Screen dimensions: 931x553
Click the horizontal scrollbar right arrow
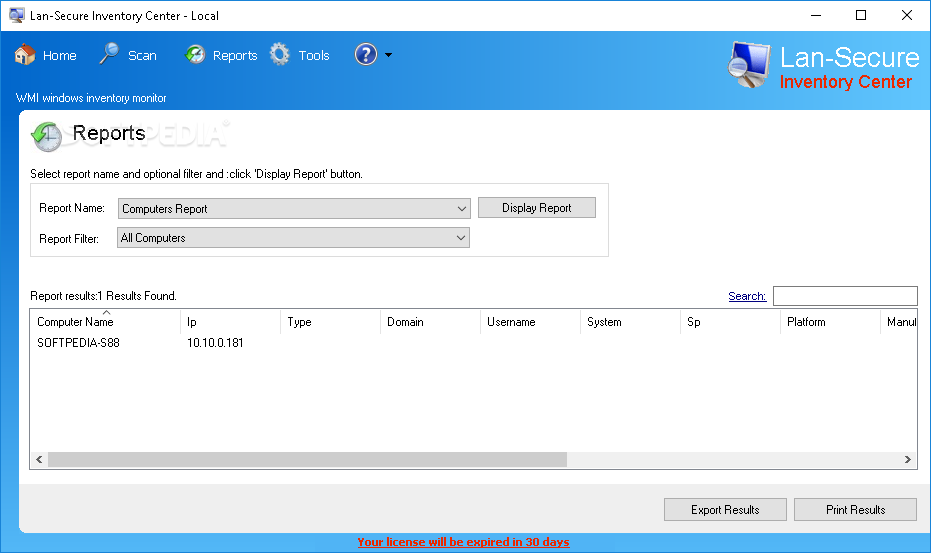[907, 459]
